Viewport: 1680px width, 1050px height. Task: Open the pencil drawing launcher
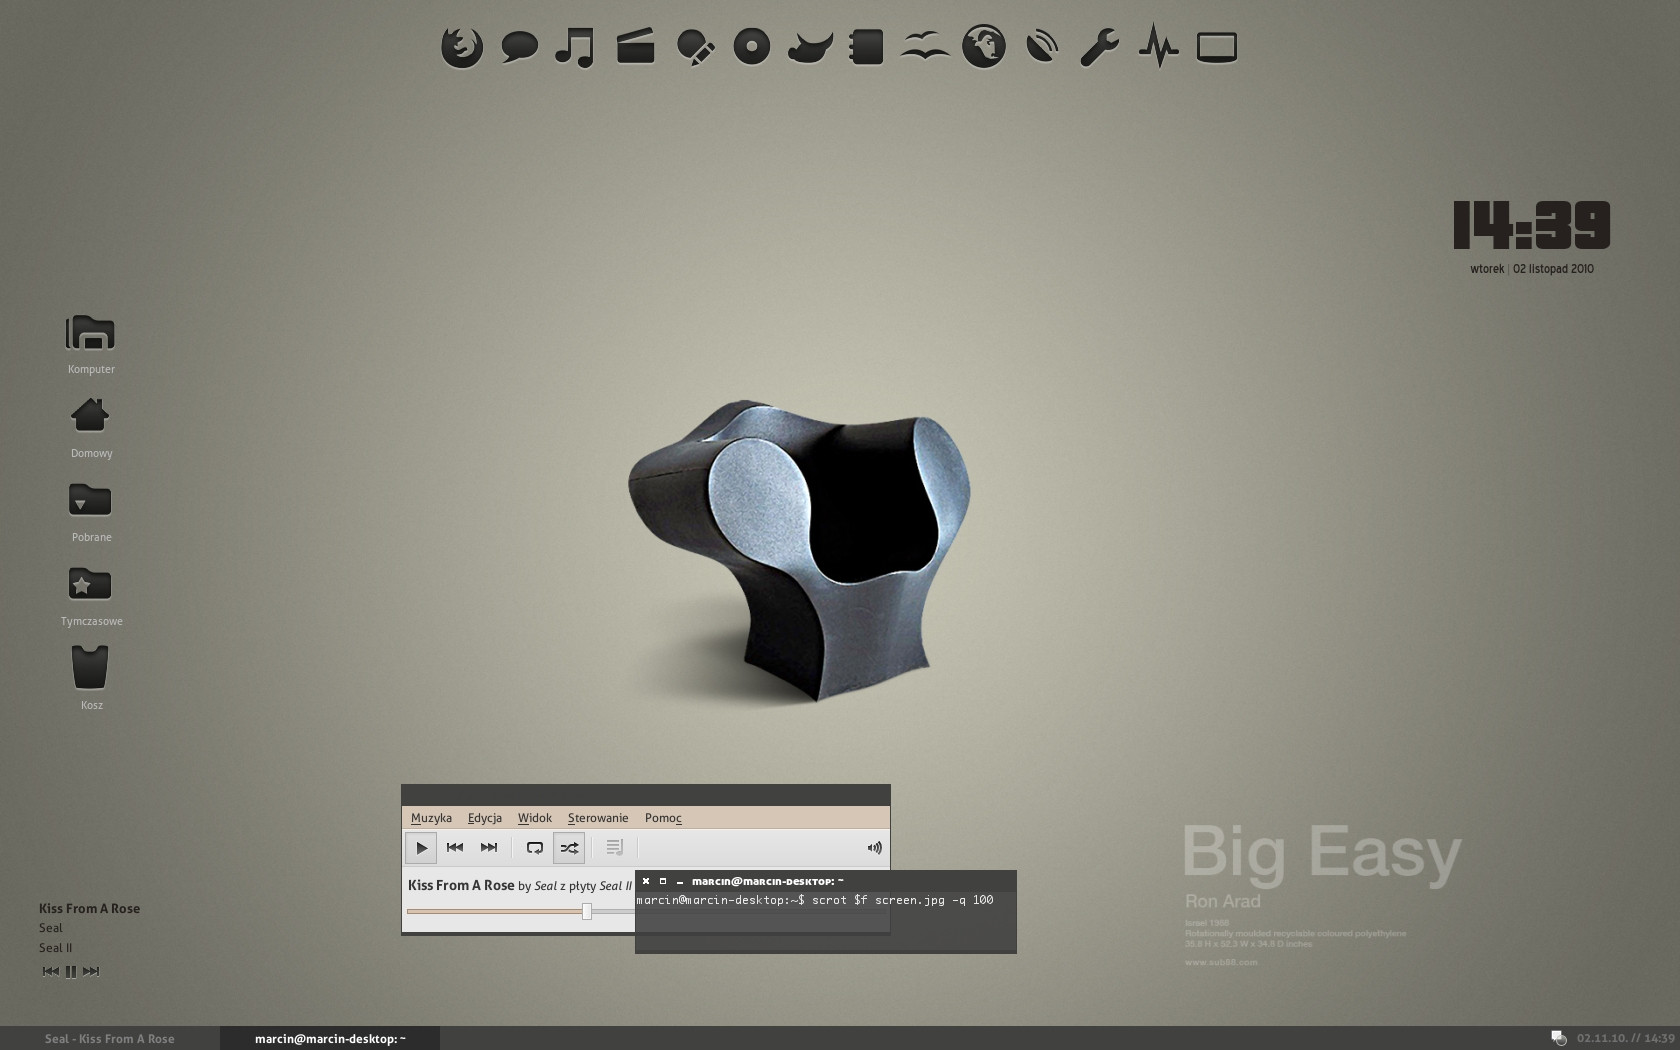click(695, 47)
